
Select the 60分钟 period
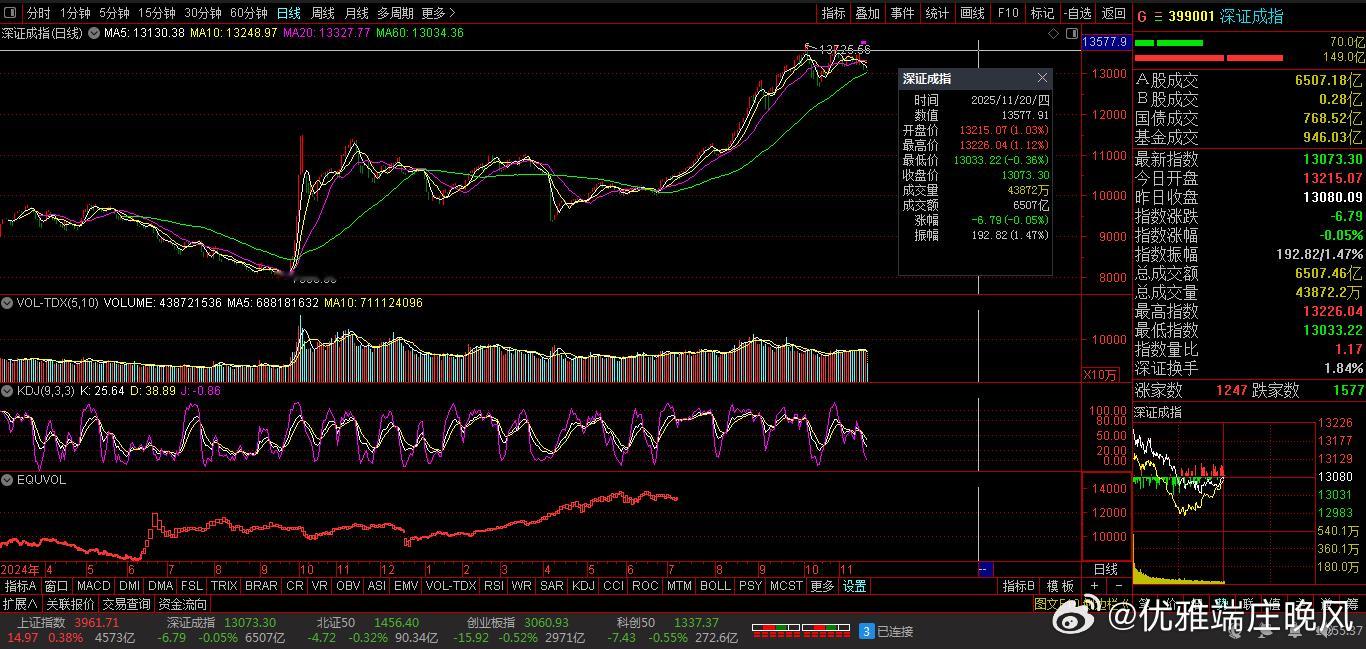248,13
